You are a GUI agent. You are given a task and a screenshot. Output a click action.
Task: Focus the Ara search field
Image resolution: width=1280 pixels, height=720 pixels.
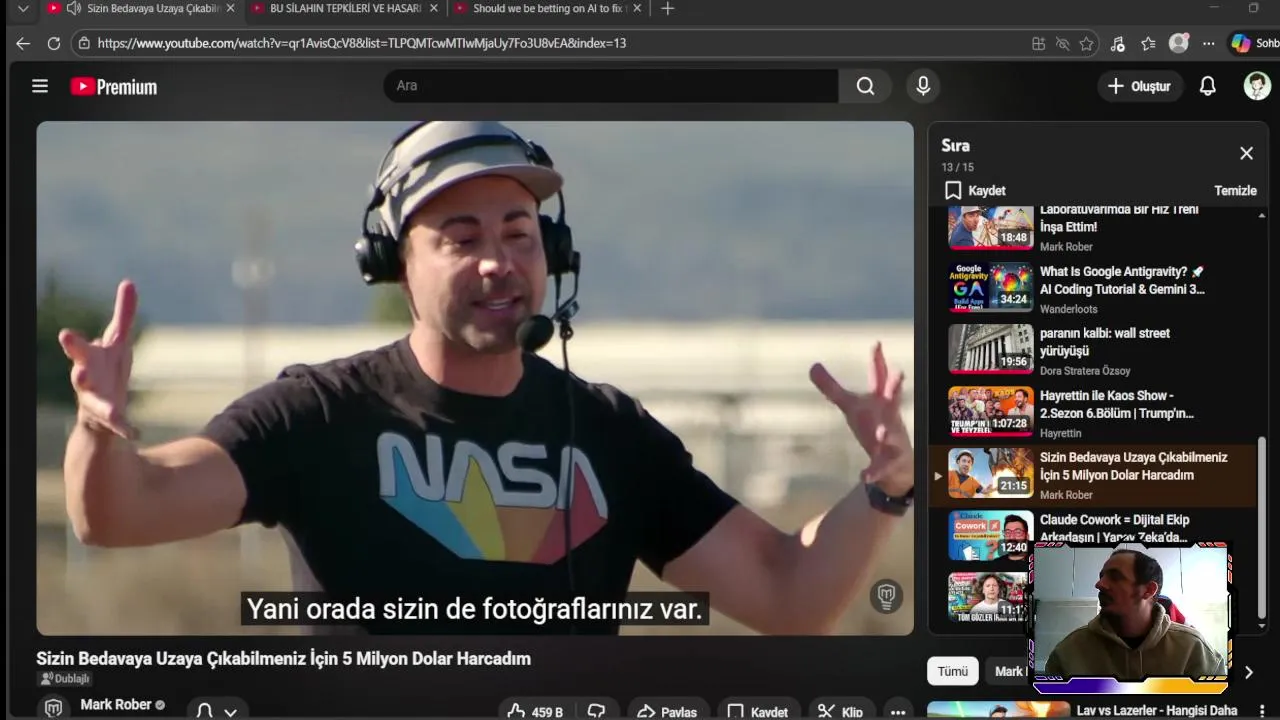pos(610,86)
